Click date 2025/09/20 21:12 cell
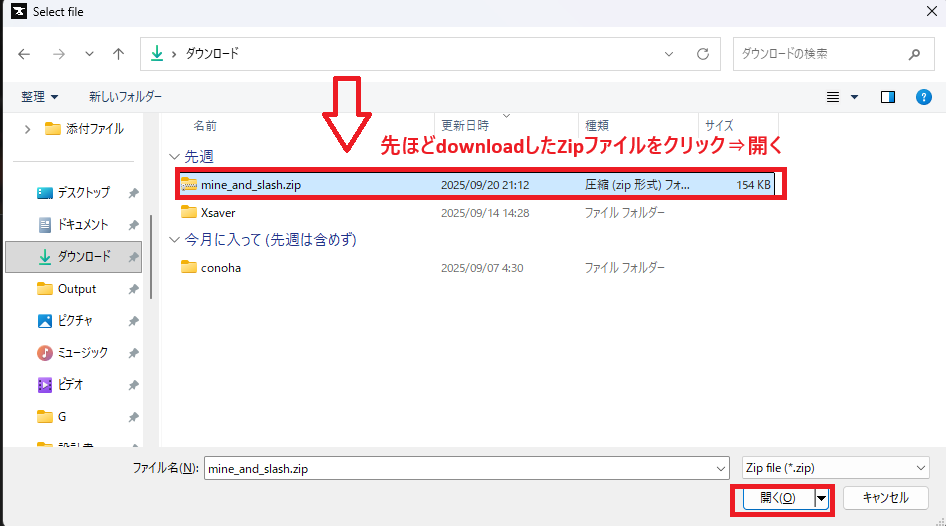Viewport: 946px width, 526px height. (485, 185)
